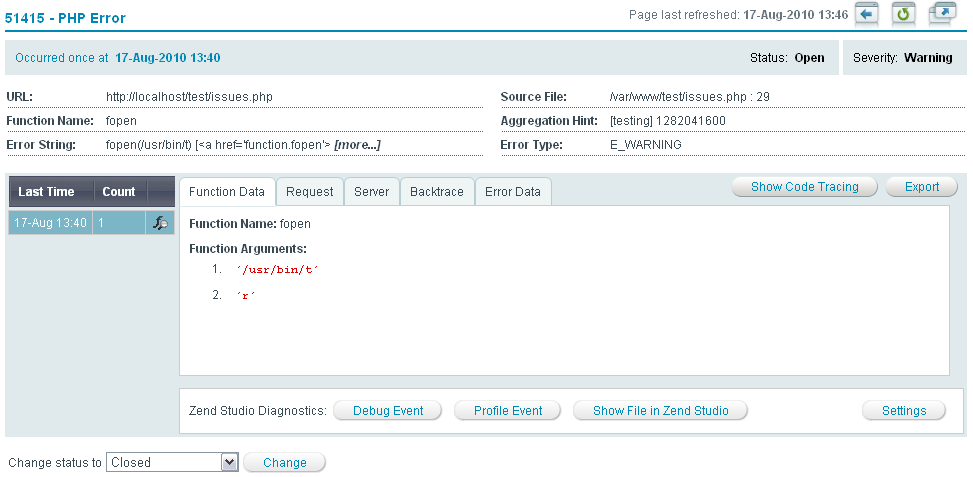
Task: Click Show File in Zend Studio
Action: click(660, 411)
